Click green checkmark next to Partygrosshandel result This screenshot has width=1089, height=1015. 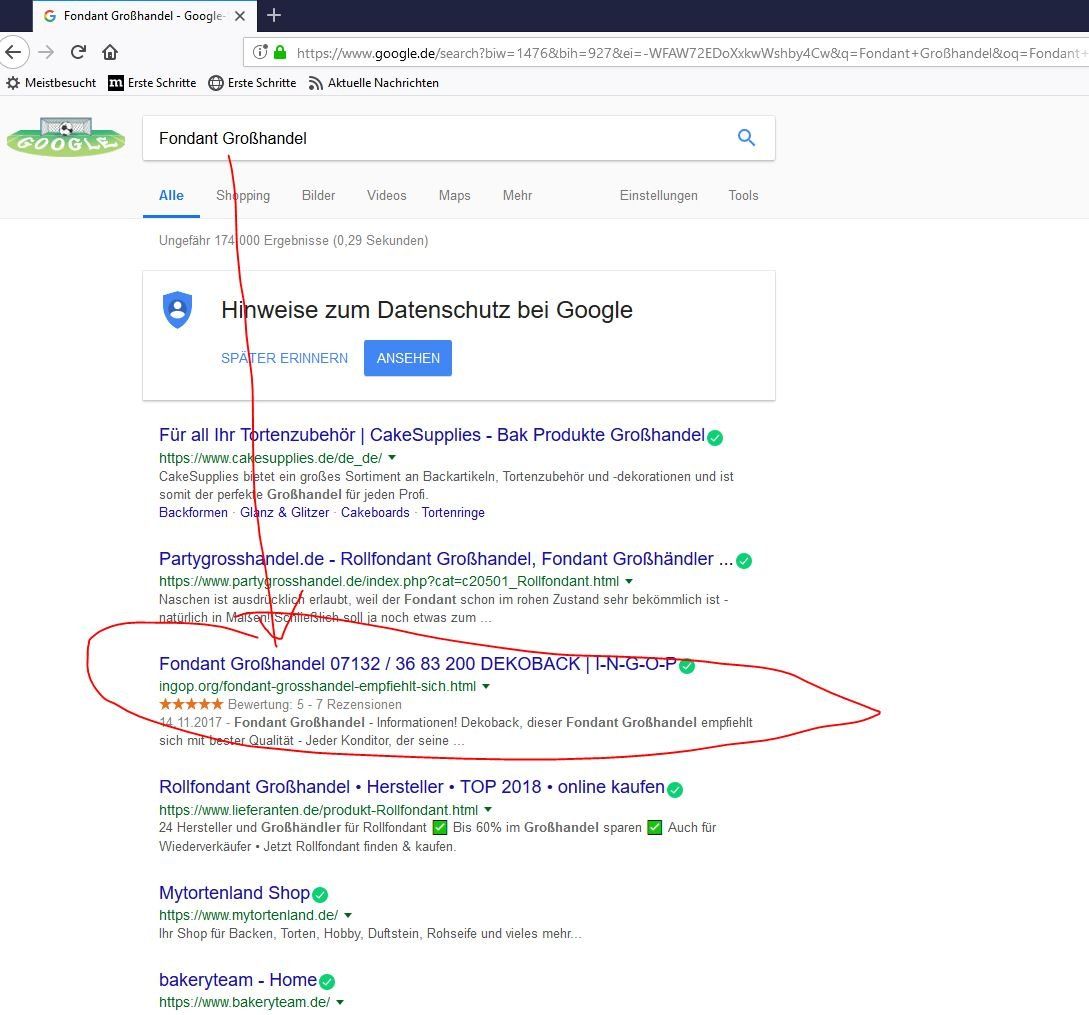click(744, 561)
